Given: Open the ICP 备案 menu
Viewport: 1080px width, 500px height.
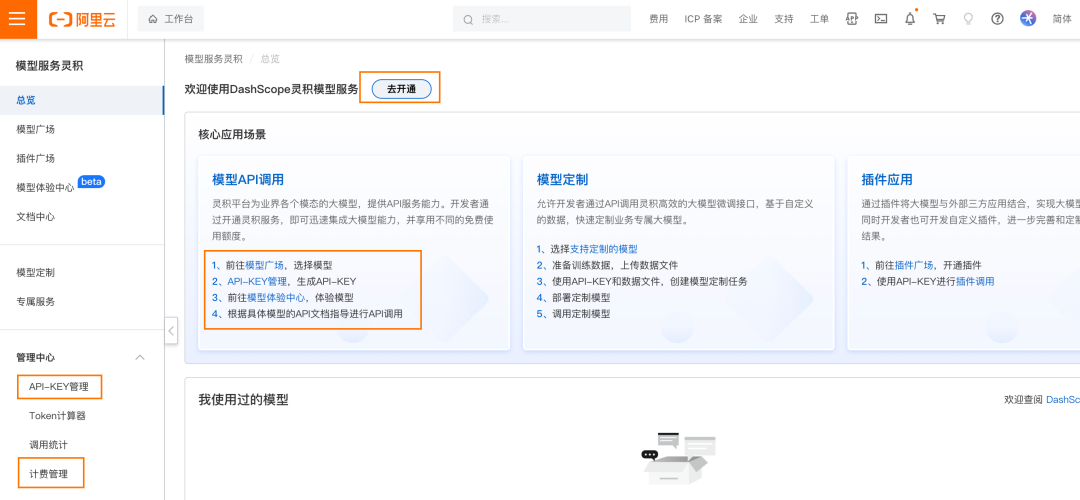Looking at the screenshot, I should point(703,19).
